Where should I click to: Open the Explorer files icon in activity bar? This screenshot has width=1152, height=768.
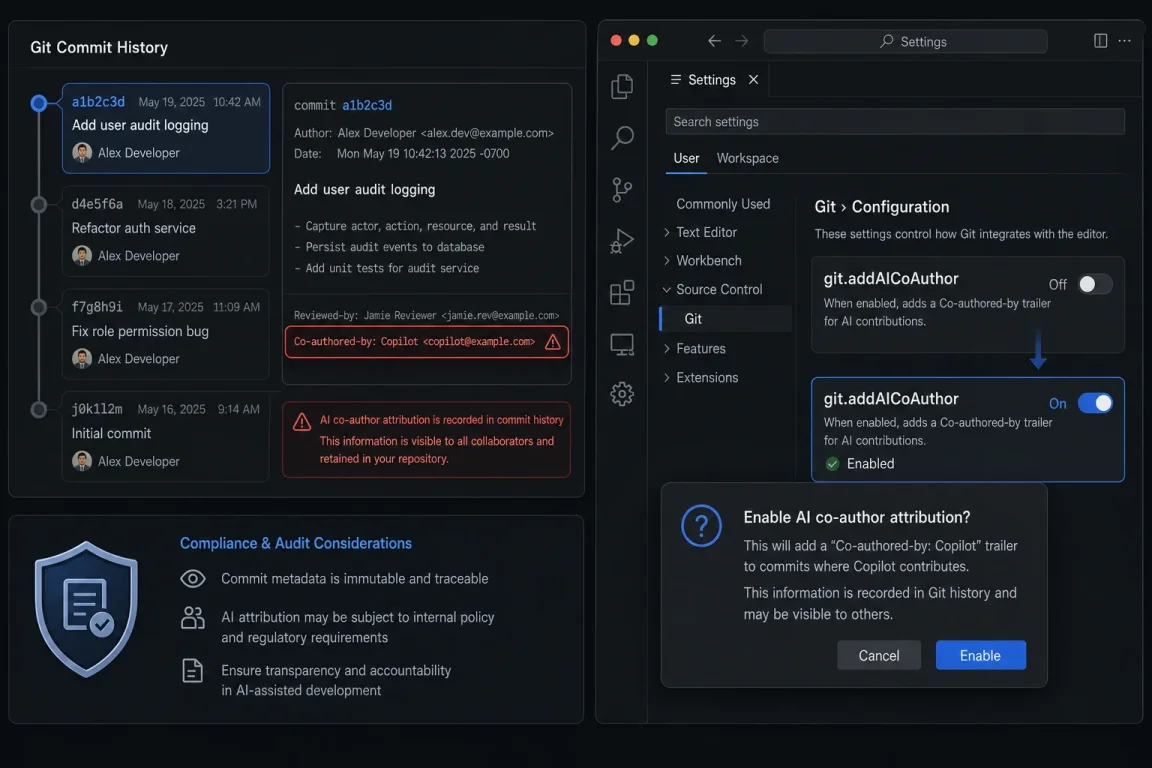pos(622,87)
